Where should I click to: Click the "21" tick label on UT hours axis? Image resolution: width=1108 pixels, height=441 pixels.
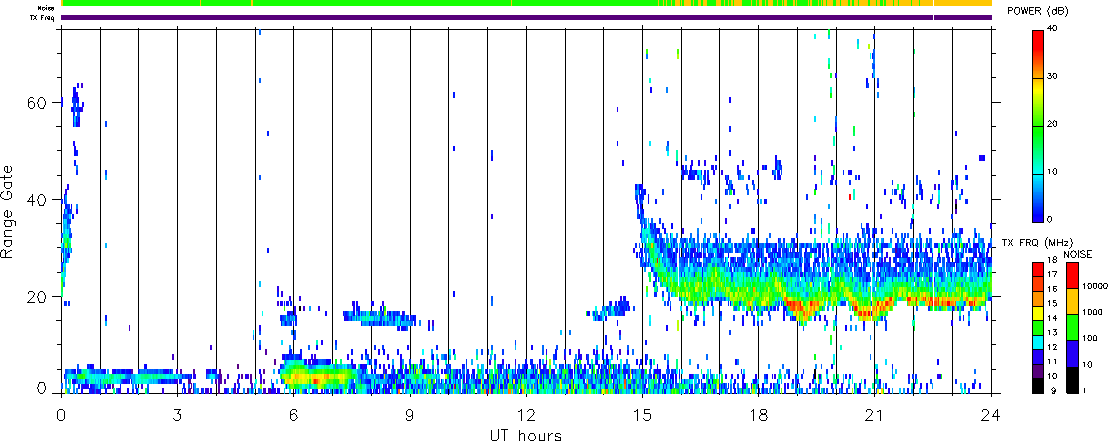click(x=875, y=414)
